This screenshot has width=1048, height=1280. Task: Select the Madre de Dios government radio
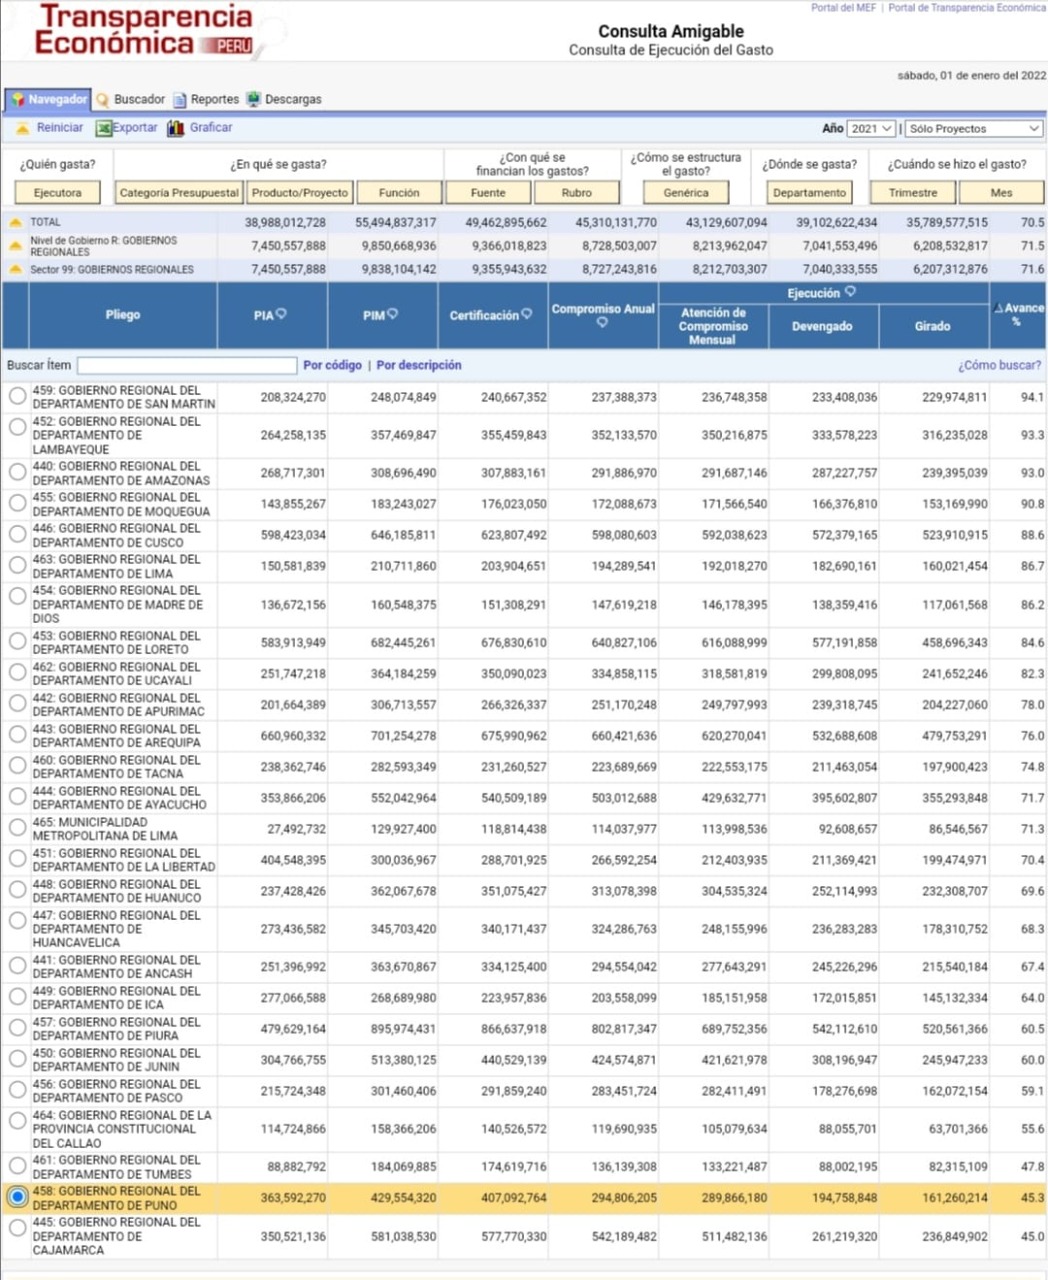click(x=17, y=597)
